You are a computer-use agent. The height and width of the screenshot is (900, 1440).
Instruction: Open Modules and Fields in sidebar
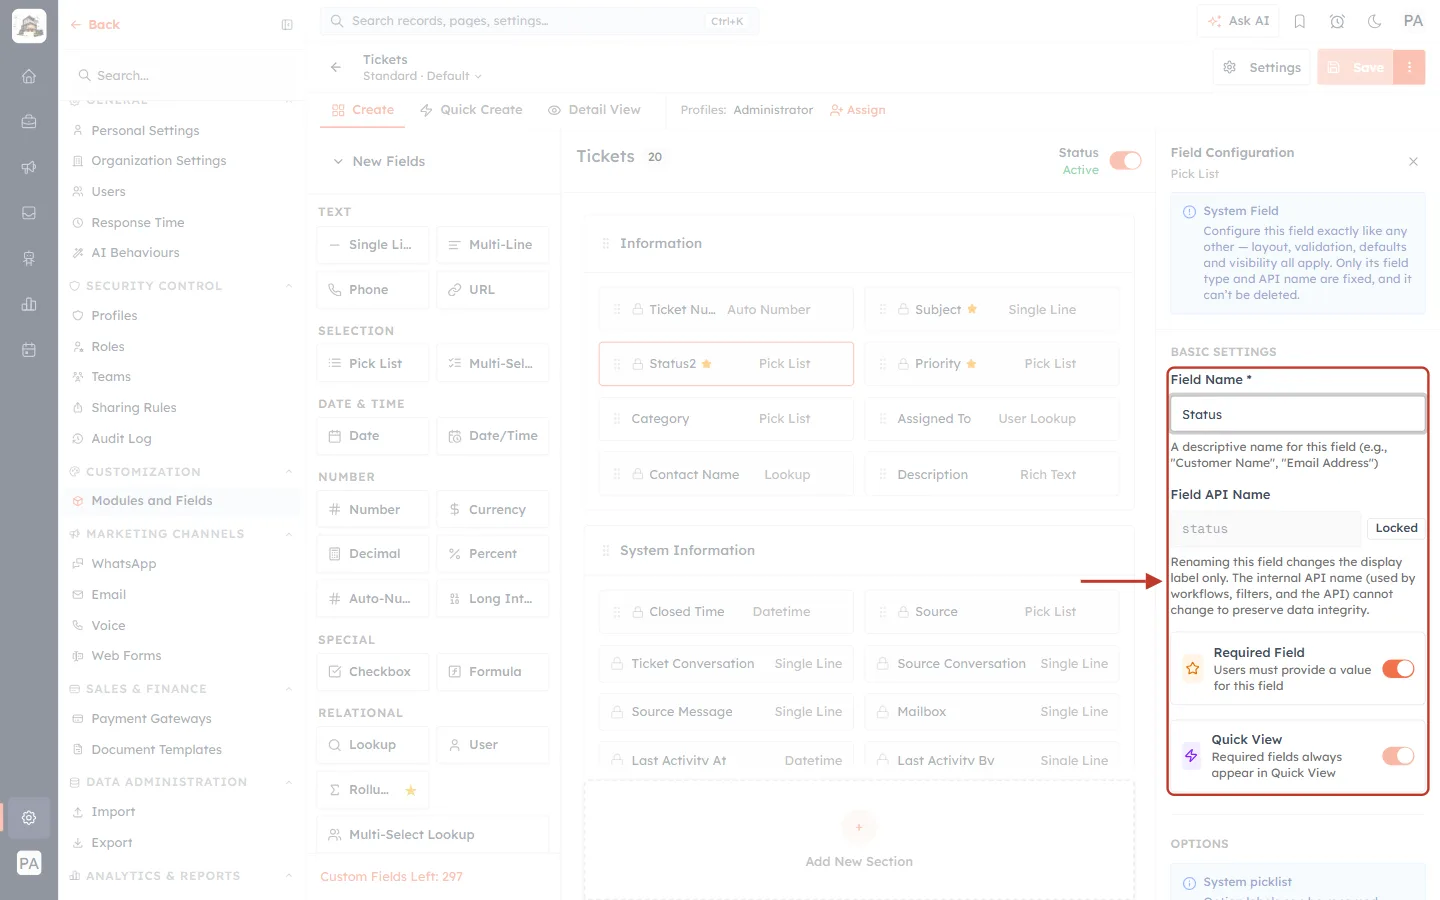point(184,501)
